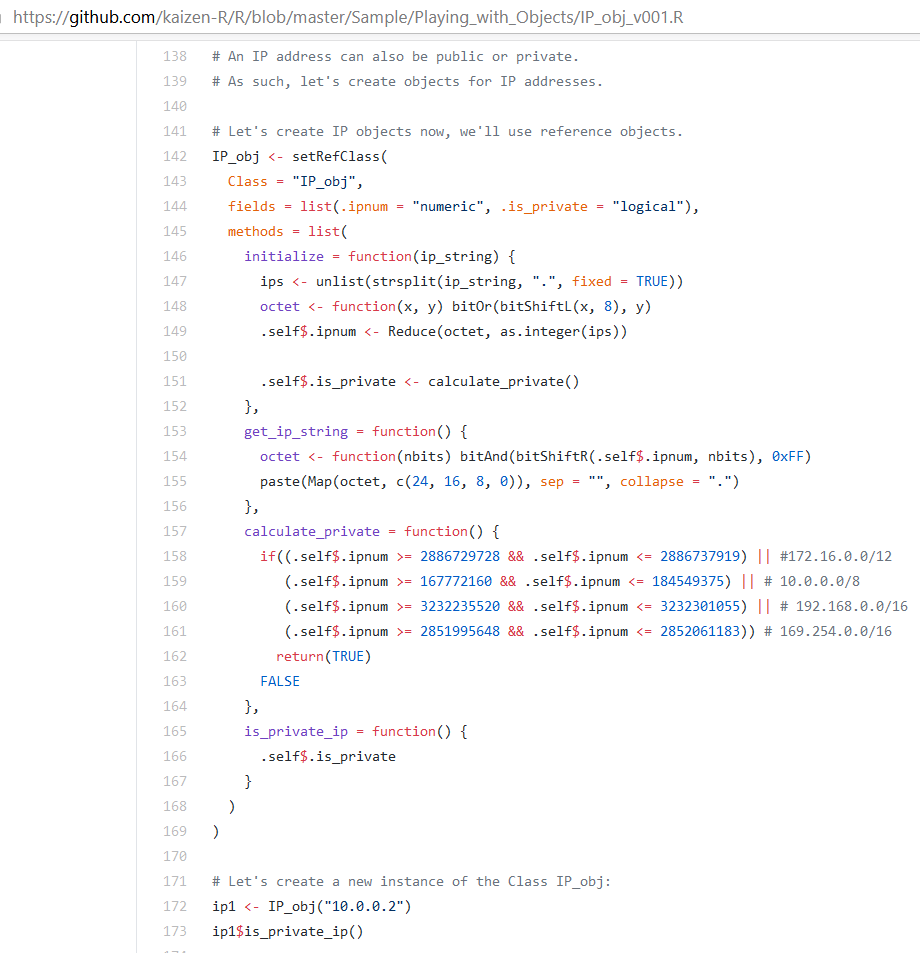The height and width of the screenshot is (953, 920).
Task: Click 'Reduce(octet, as.integer(ips))' text
Action: click(x=507, y=331)
